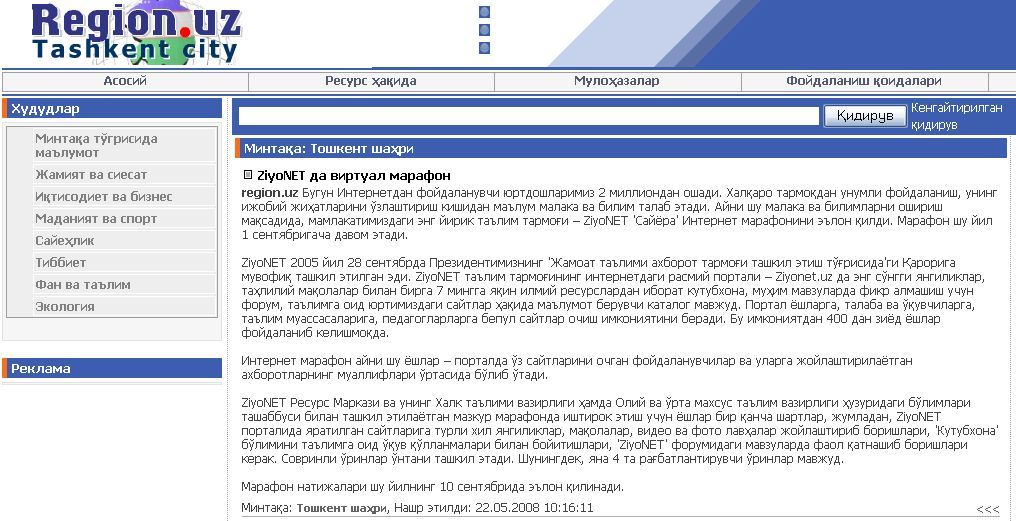Click the top blue square header icon
1016x521 pixels.
point(484,12)
